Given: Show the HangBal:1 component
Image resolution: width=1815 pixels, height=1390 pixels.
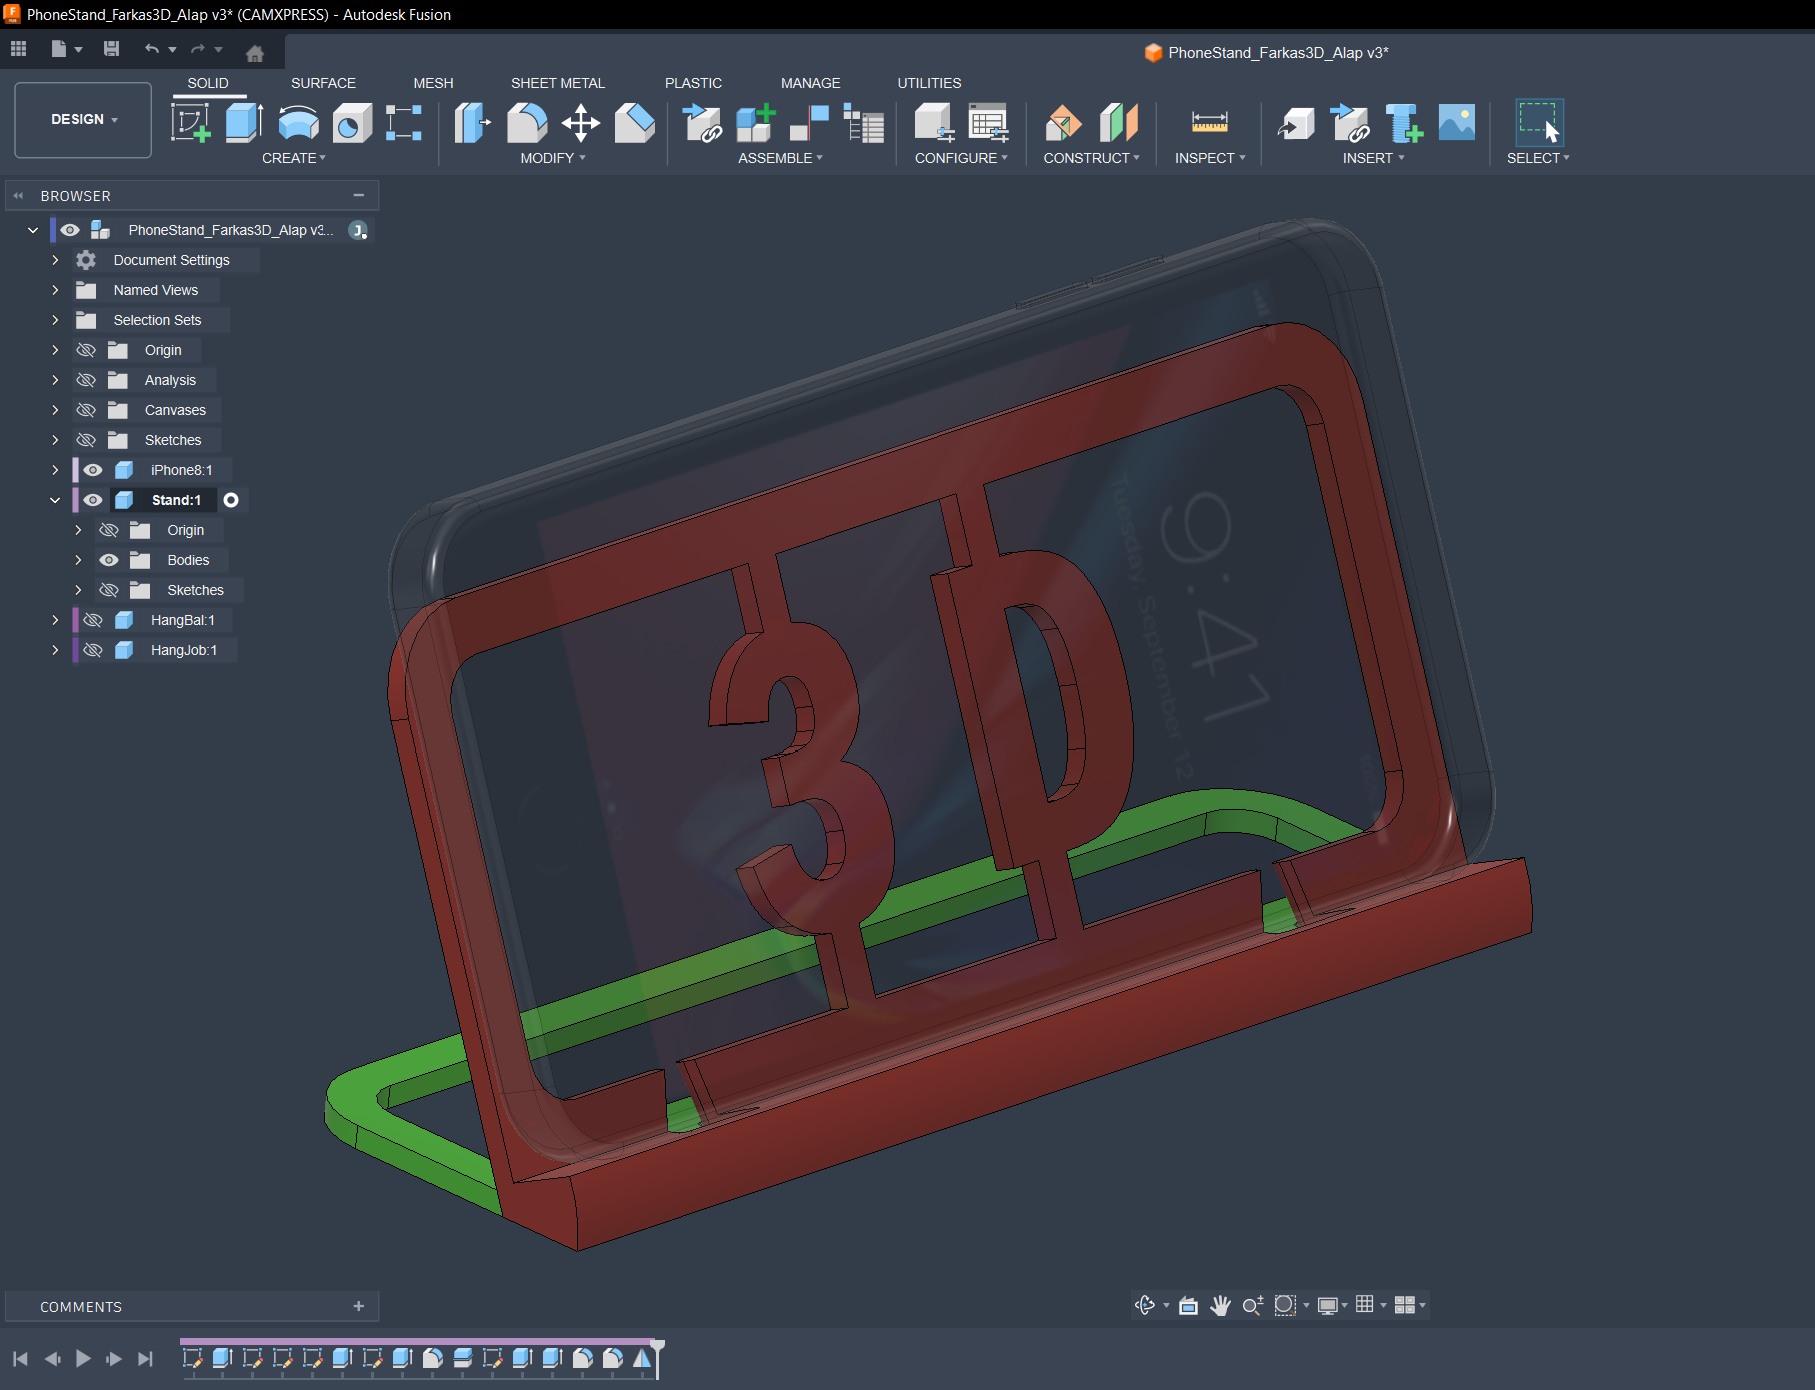Looking at the screenshot, I should [93, 620].
